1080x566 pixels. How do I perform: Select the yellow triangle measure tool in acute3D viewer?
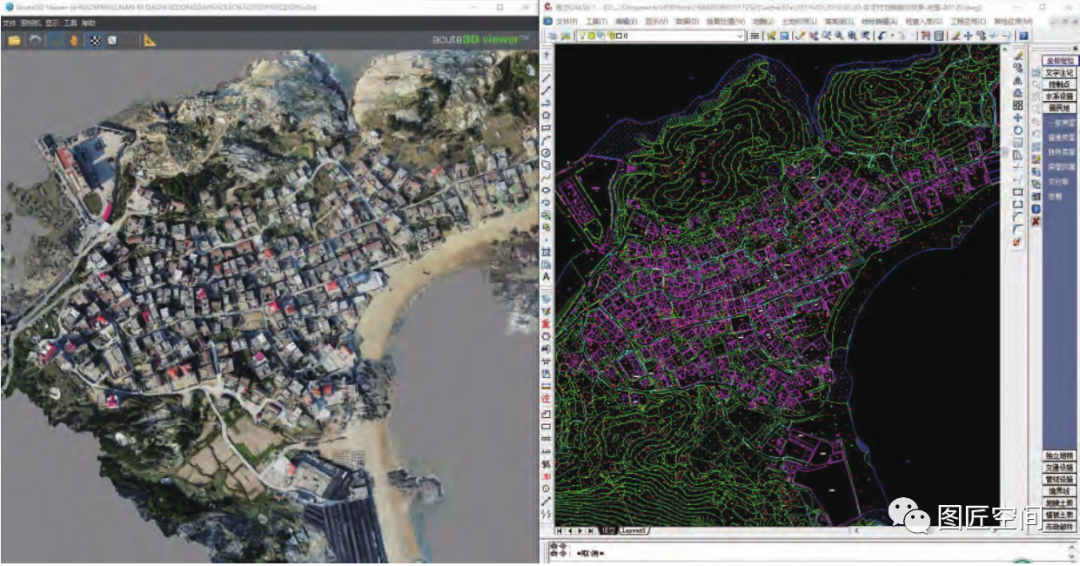pyautogui.click(x=149, y=41)
